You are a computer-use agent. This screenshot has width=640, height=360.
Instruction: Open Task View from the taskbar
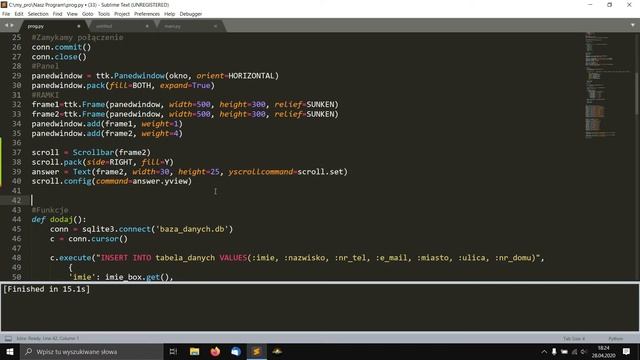point(173,351)
